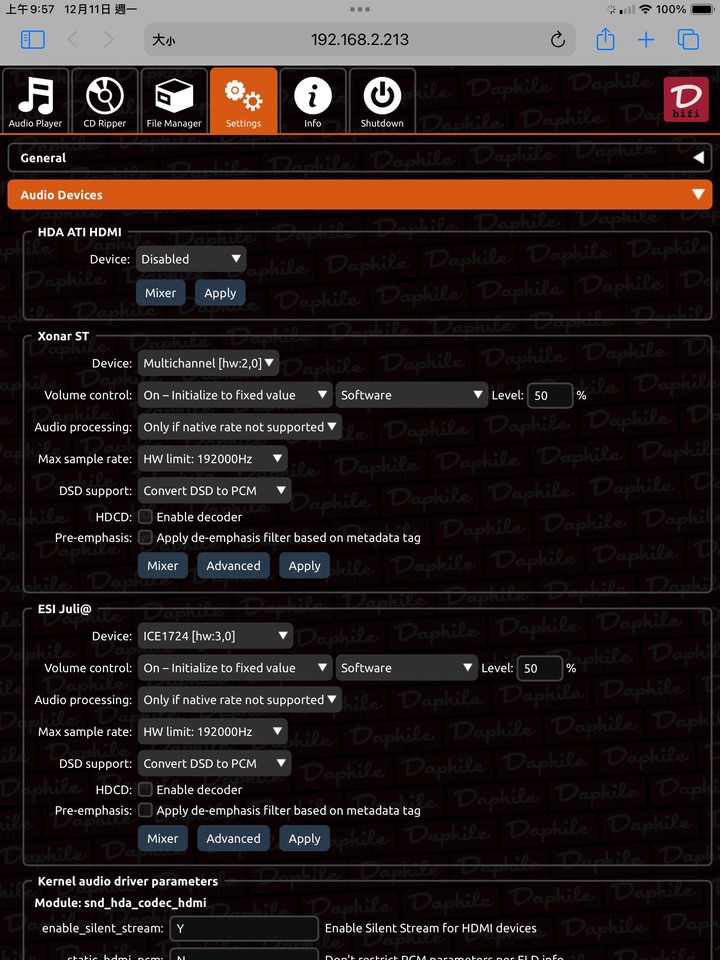Open ESI Juli@ Software volume type dropdown

click(x=407, y=668)
